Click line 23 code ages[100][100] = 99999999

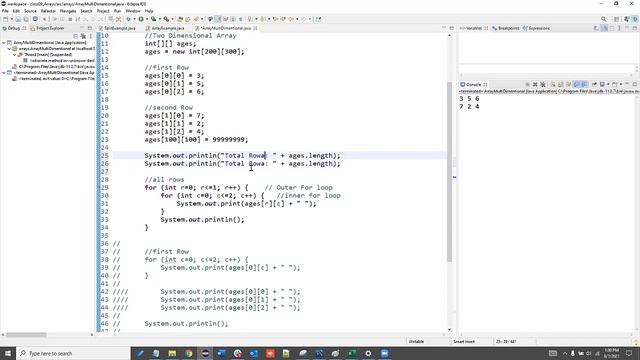[196, 140]
